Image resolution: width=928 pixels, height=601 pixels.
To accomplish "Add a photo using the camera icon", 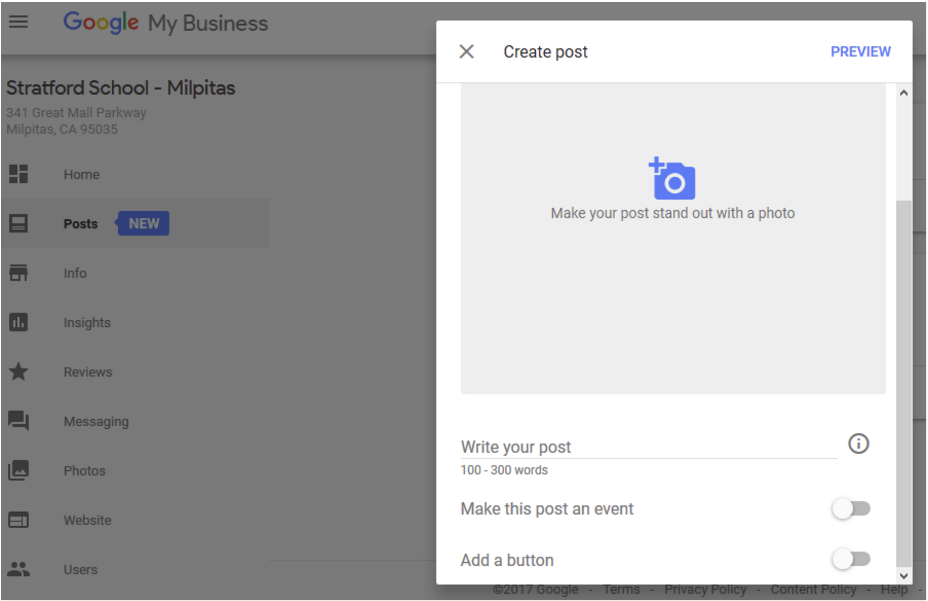I will [672, 178].
